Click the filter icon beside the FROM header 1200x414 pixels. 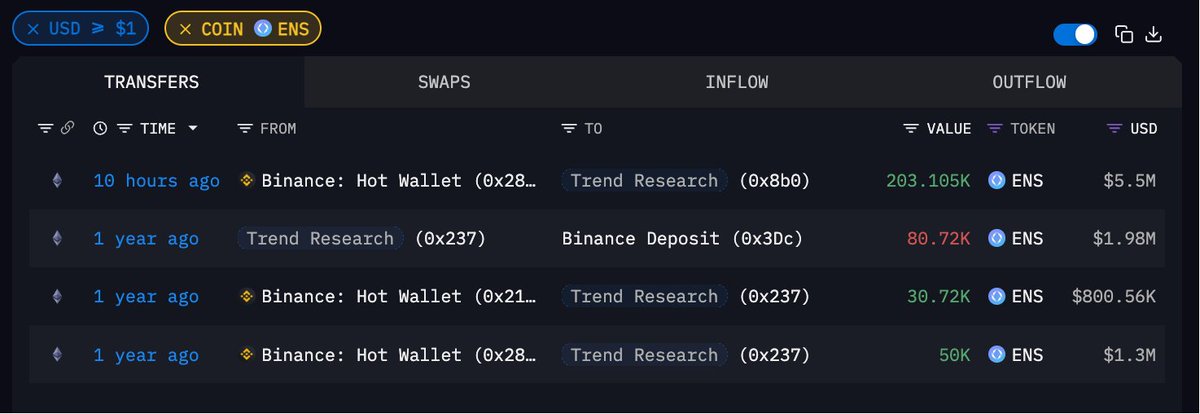click(246, 128)
